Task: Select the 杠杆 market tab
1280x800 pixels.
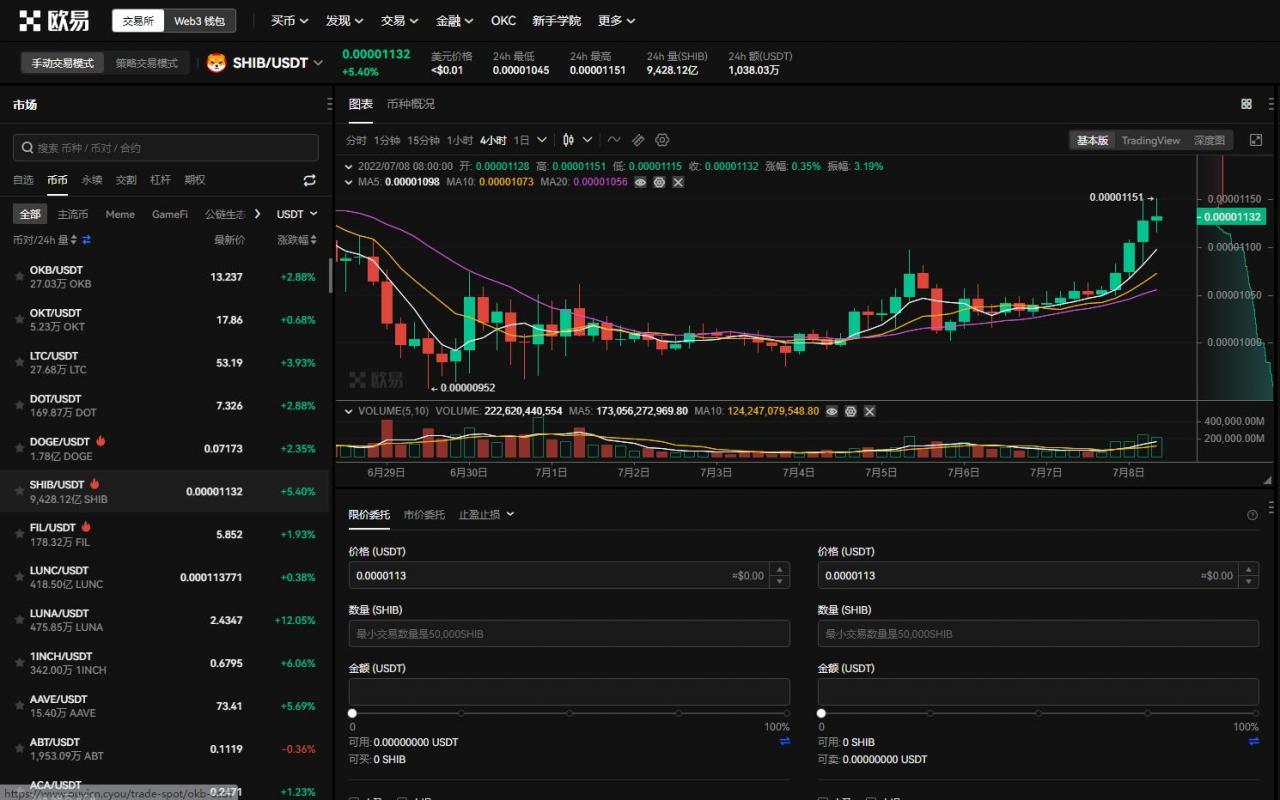Action: point(160,180)
